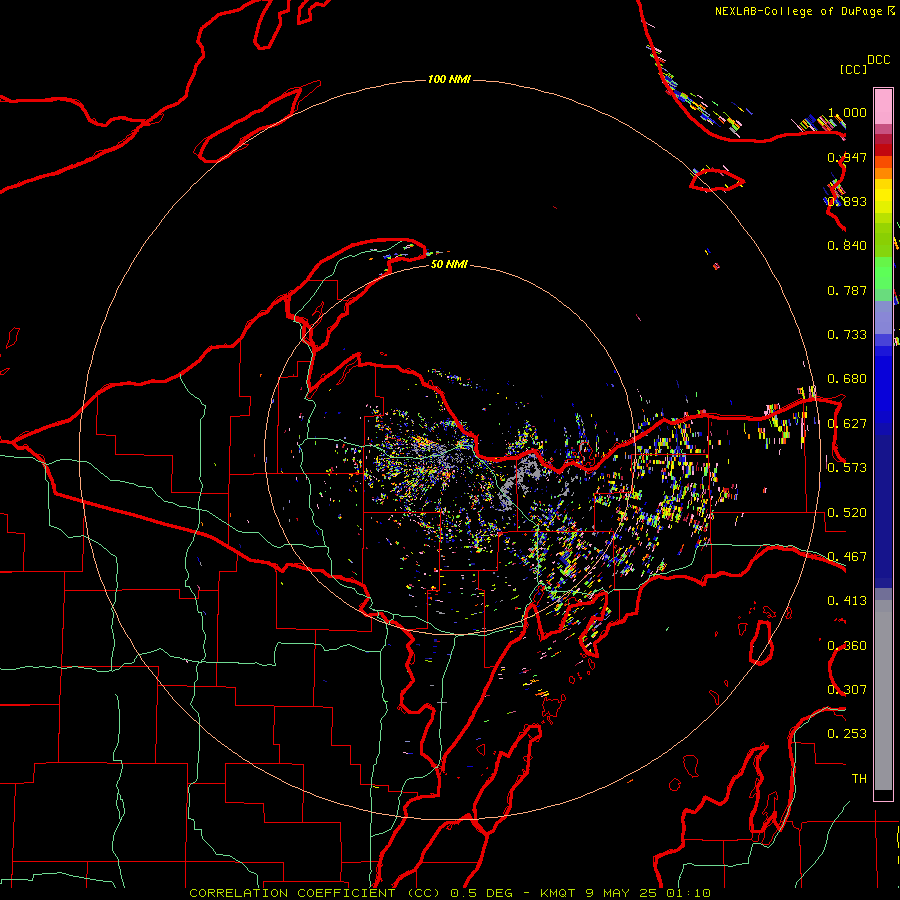Click the 100 NMI range ring label

pyautogui.click(x=449, y=79)
